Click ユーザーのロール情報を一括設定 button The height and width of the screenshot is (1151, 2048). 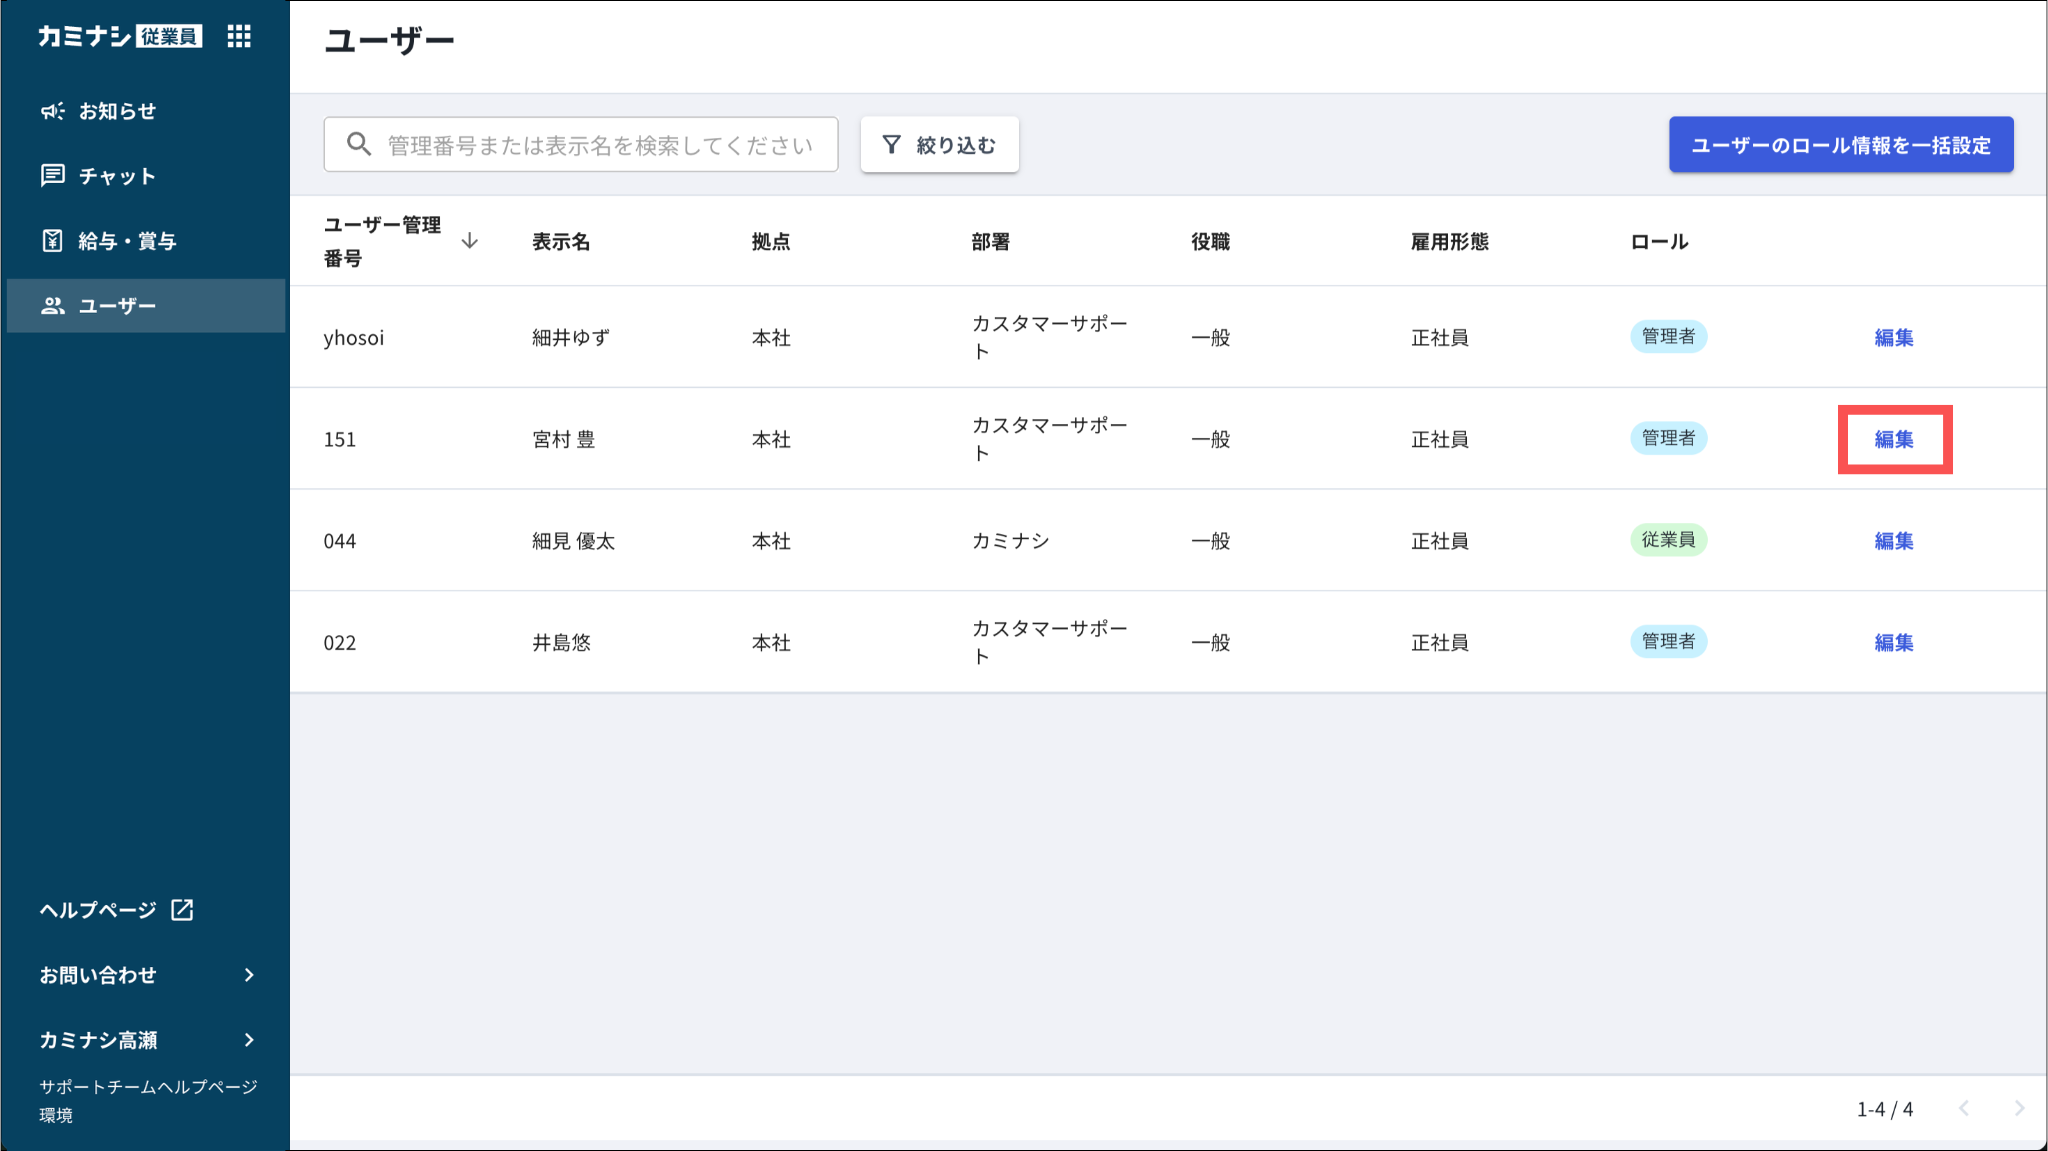1840,145
